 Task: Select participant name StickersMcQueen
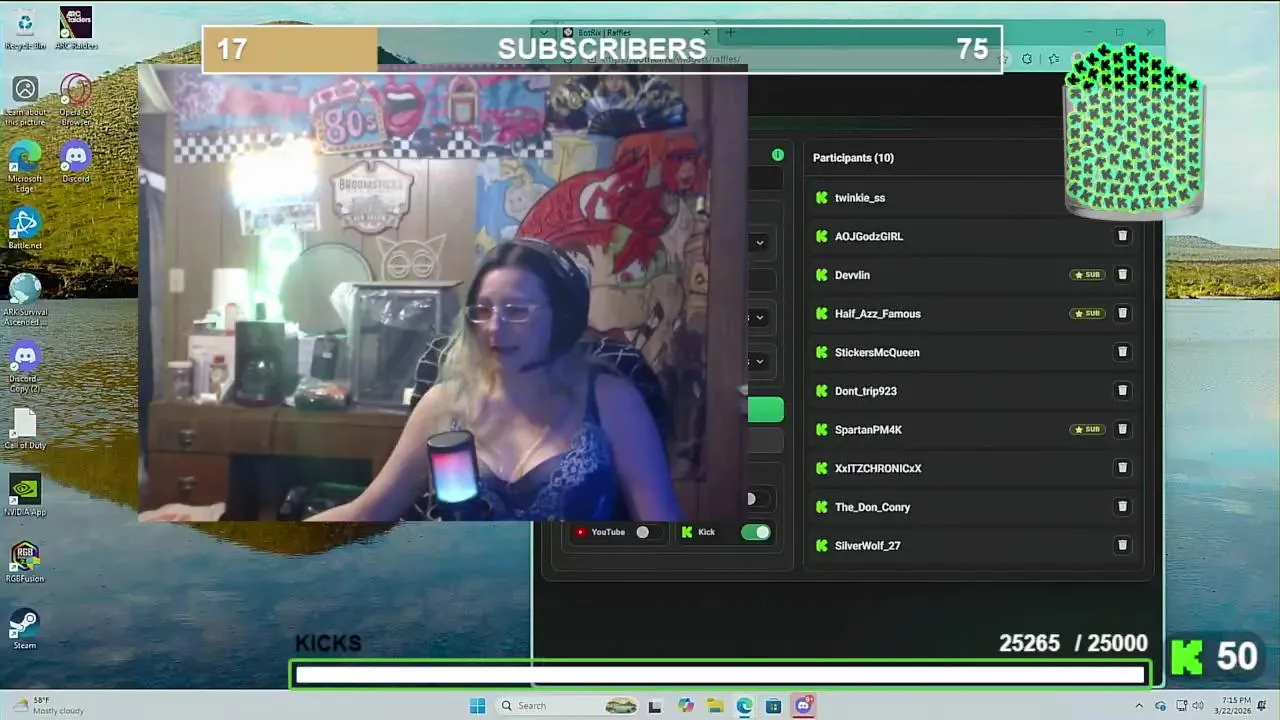tap(877, 352)
